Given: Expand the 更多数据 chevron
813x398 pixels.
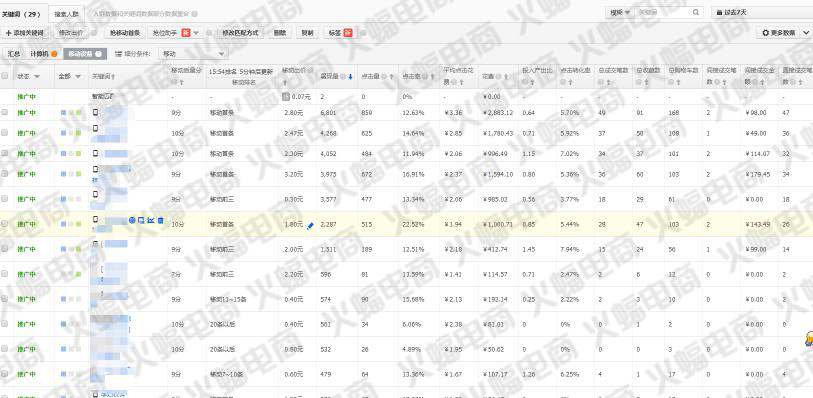Looking at the screenshot, I should [806, 33].
